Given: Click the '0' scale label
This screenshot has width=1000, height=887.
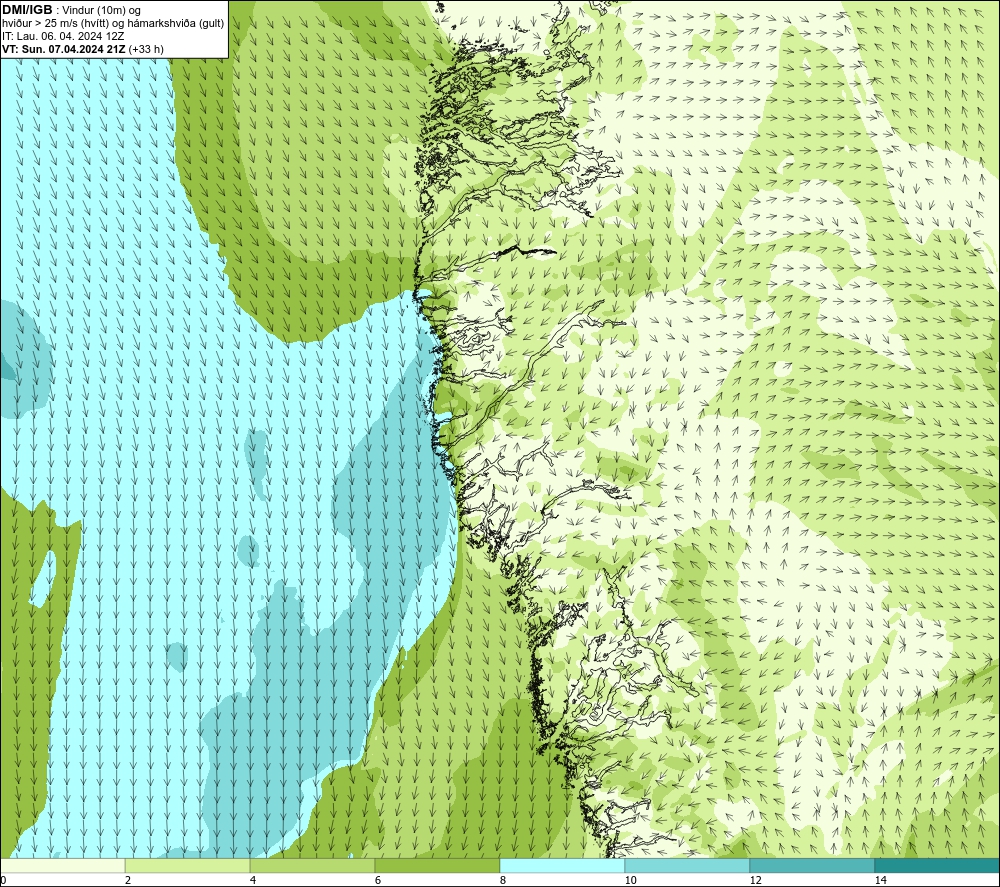Looking at the screenshot, I should point(3,880).
